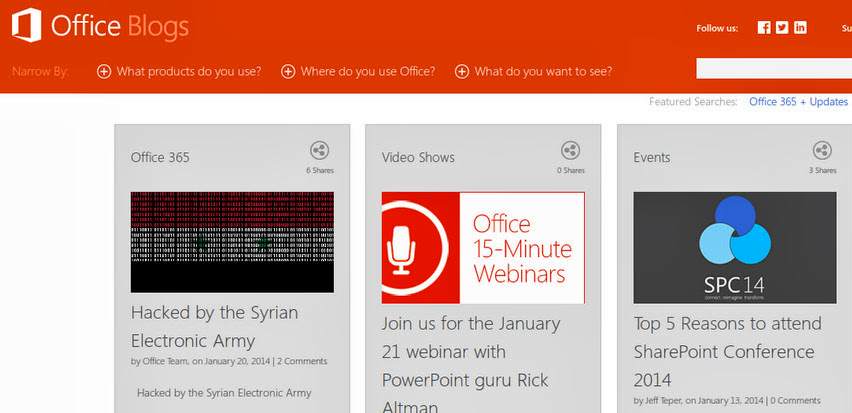Expand 'Where do you use Office?' filter
Viewport: 852px width, 413px height.
(358, 71)
